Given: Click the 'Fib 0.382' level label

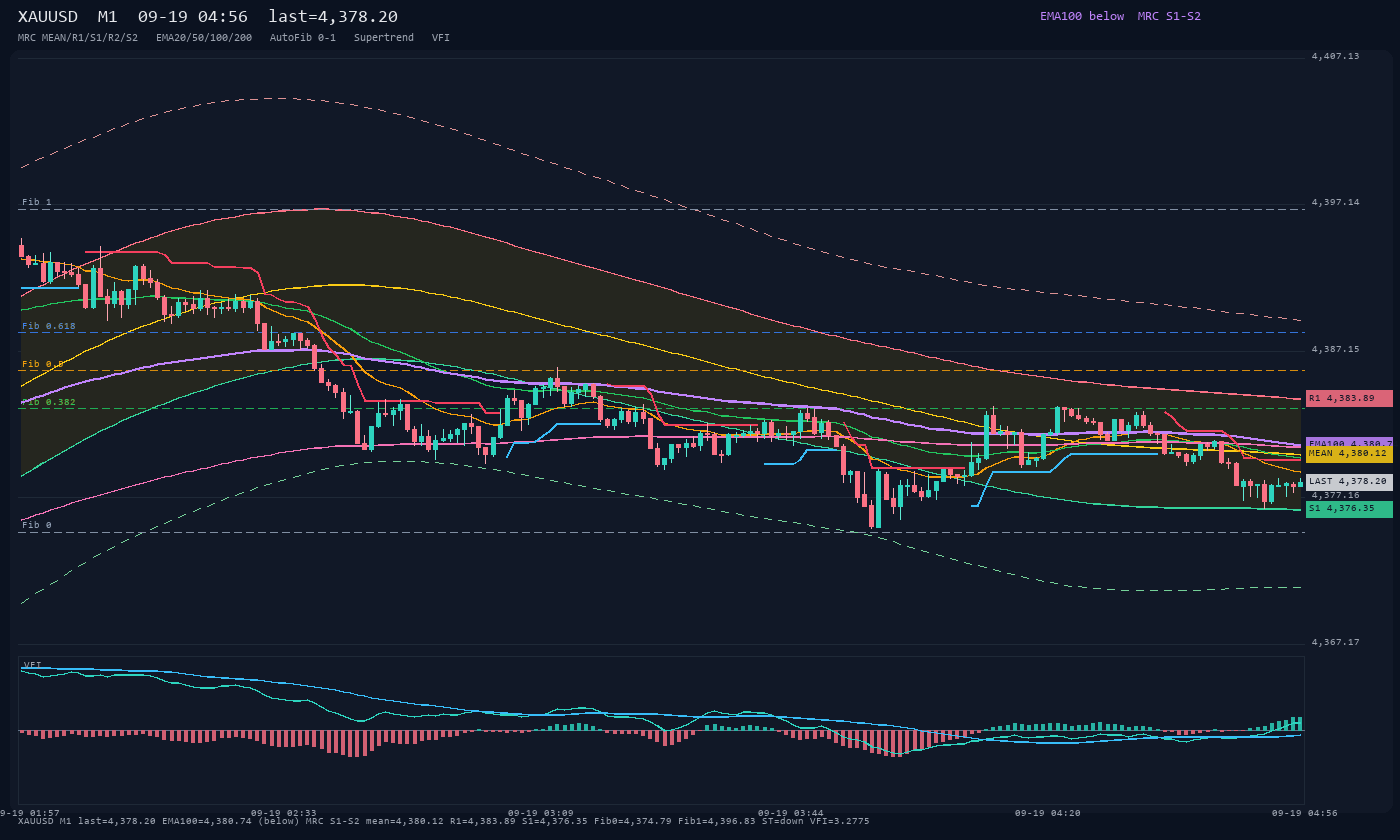Looking at the screenshot, I should pos(49,402).
